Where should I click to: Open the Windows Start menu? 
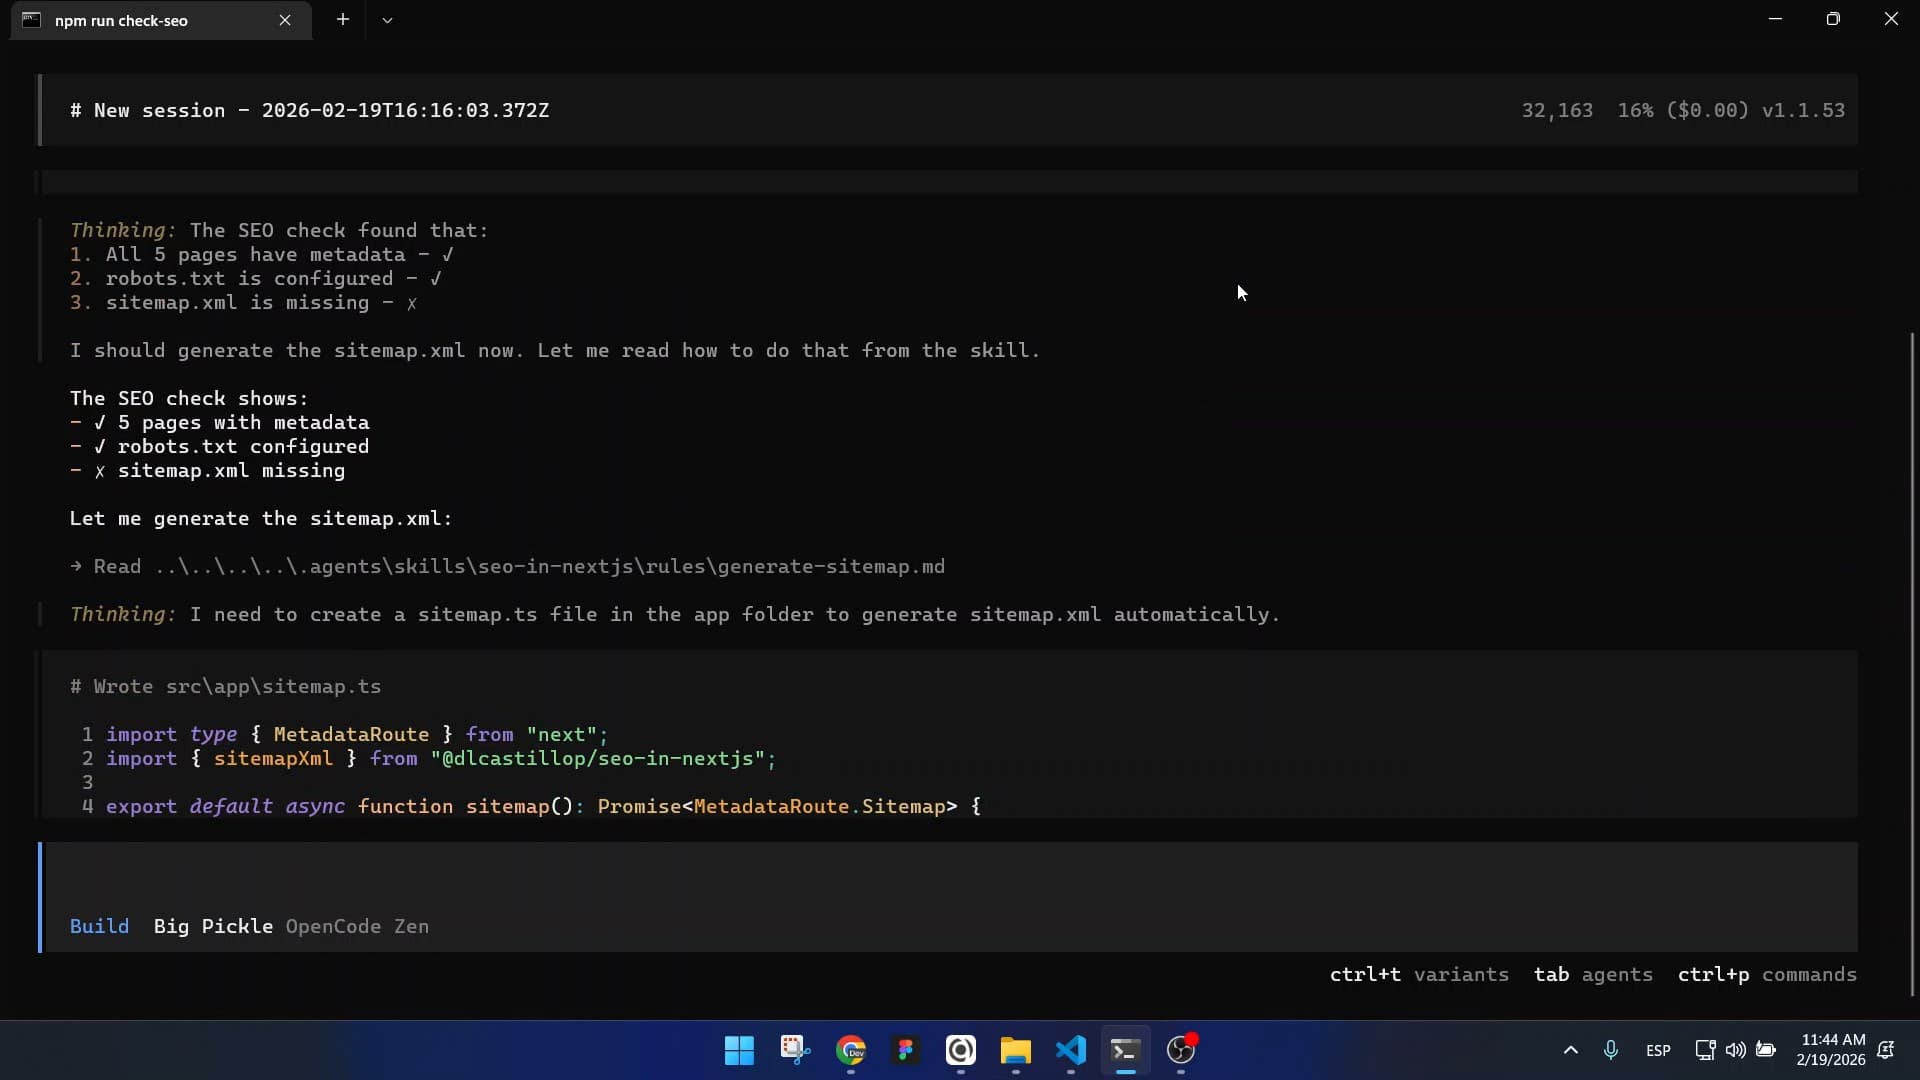coord(738,1051)
